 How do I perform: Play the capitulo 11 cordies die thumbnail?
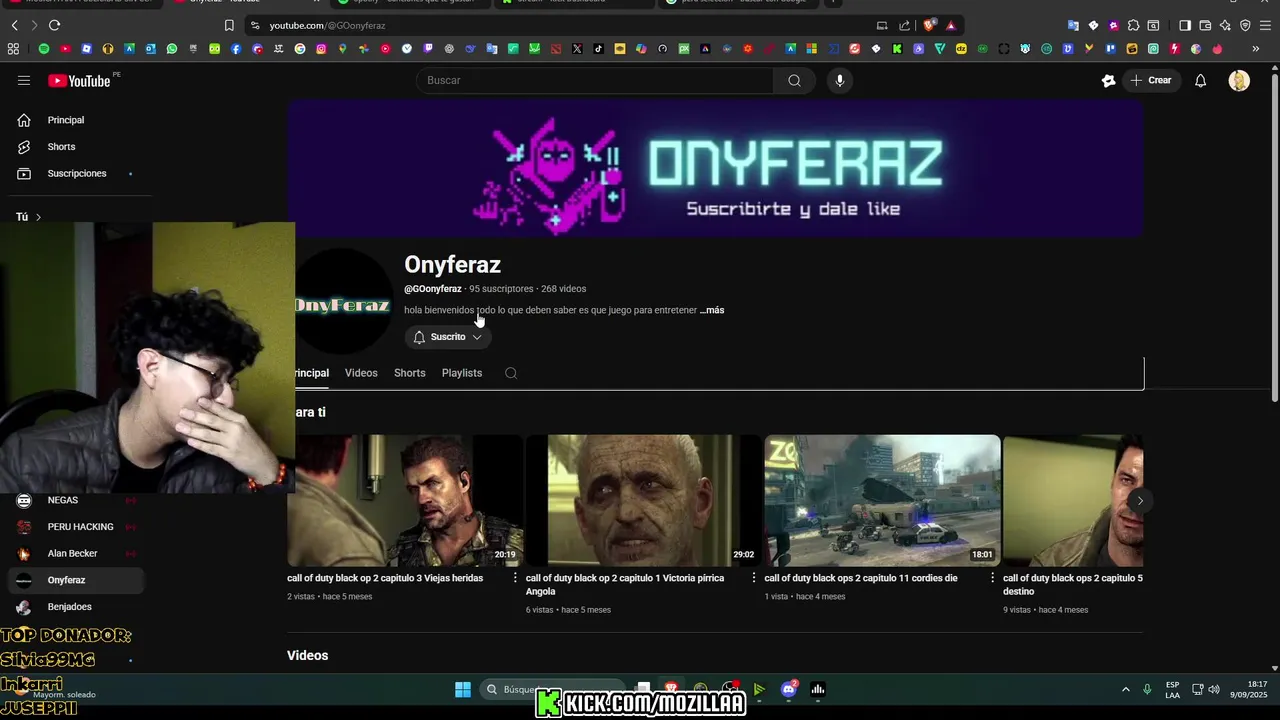[882, 500]
